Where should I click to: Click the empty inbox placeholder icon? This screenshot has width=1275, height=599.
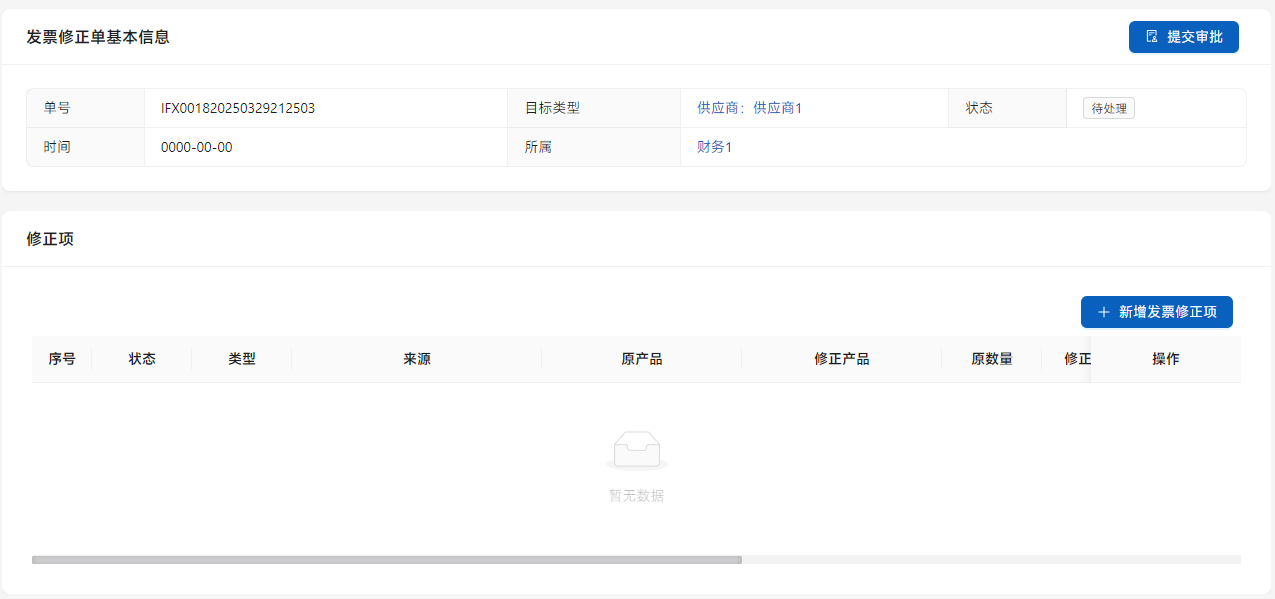636,451
